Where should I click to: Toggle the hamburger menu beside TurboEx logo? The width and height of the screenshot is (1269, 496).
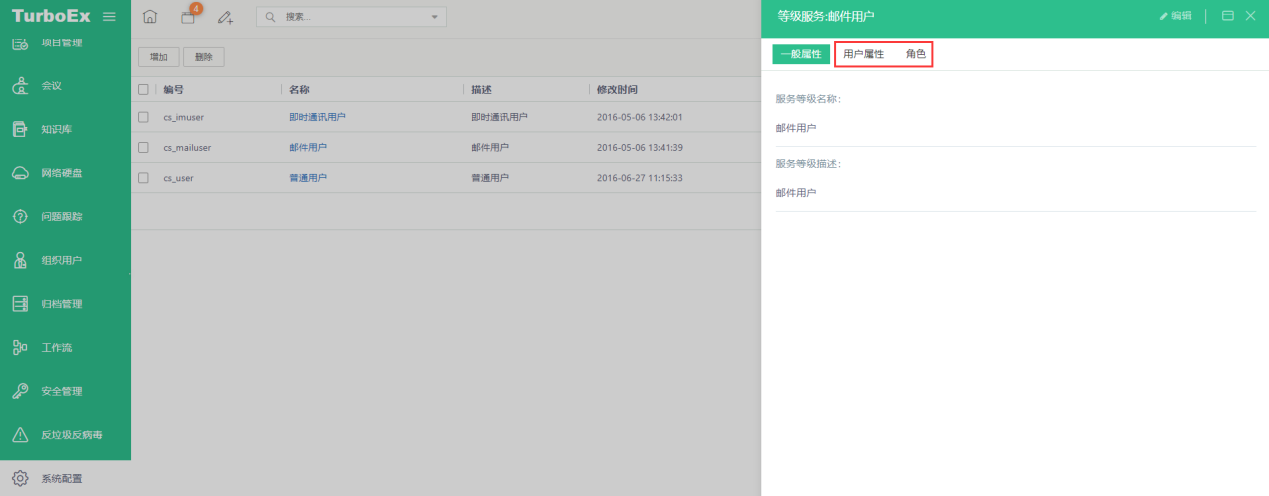coord(109,17)
